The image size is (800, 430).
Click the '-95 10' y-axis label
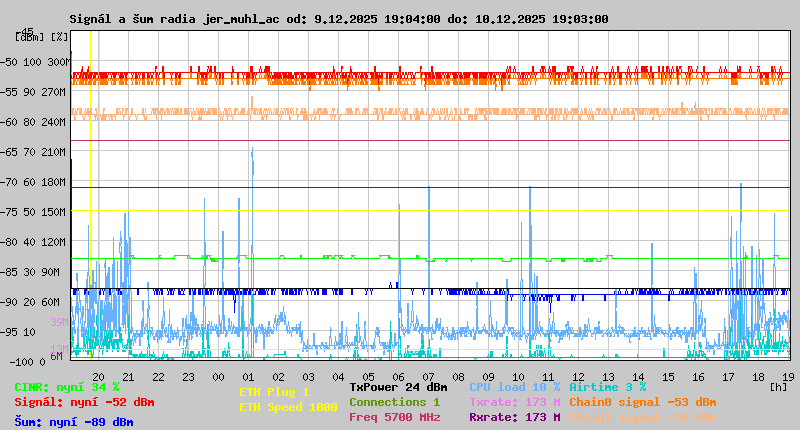[x=18, y=332]
